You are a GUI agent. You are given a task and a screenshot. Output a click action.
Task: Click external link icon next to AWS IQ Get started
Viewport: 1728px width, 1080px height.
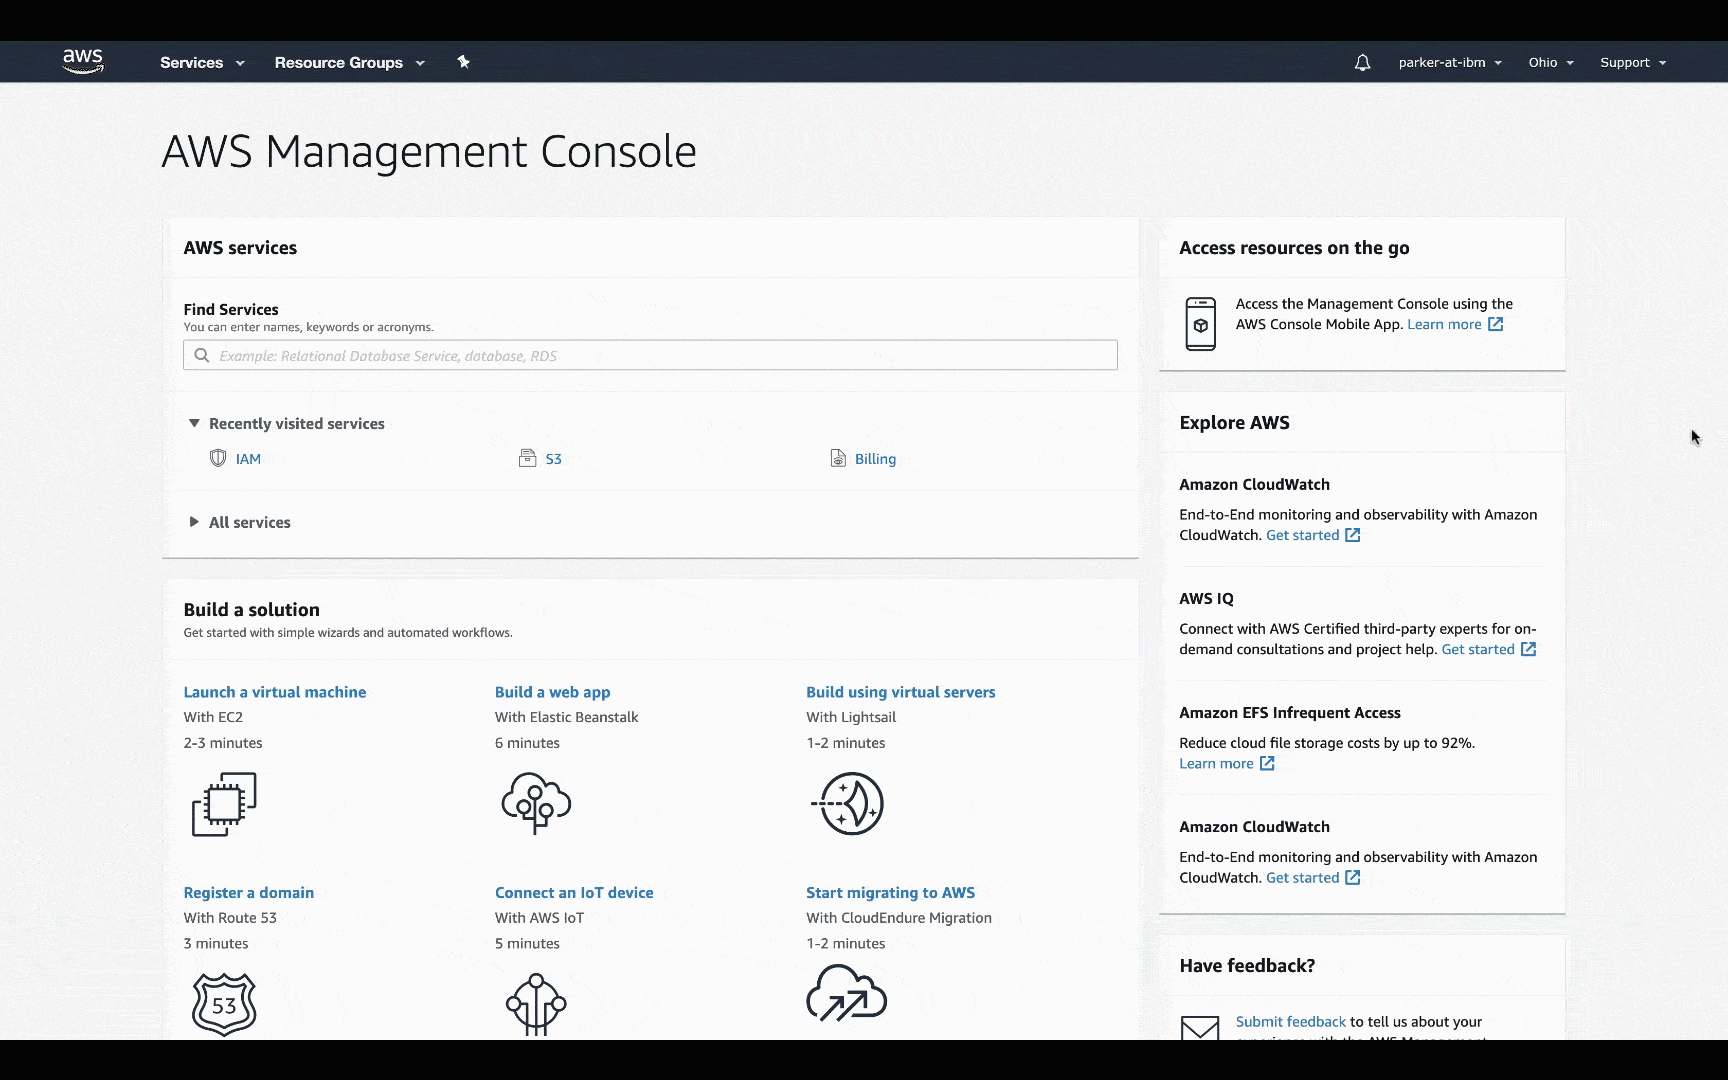click(1529, 649)
